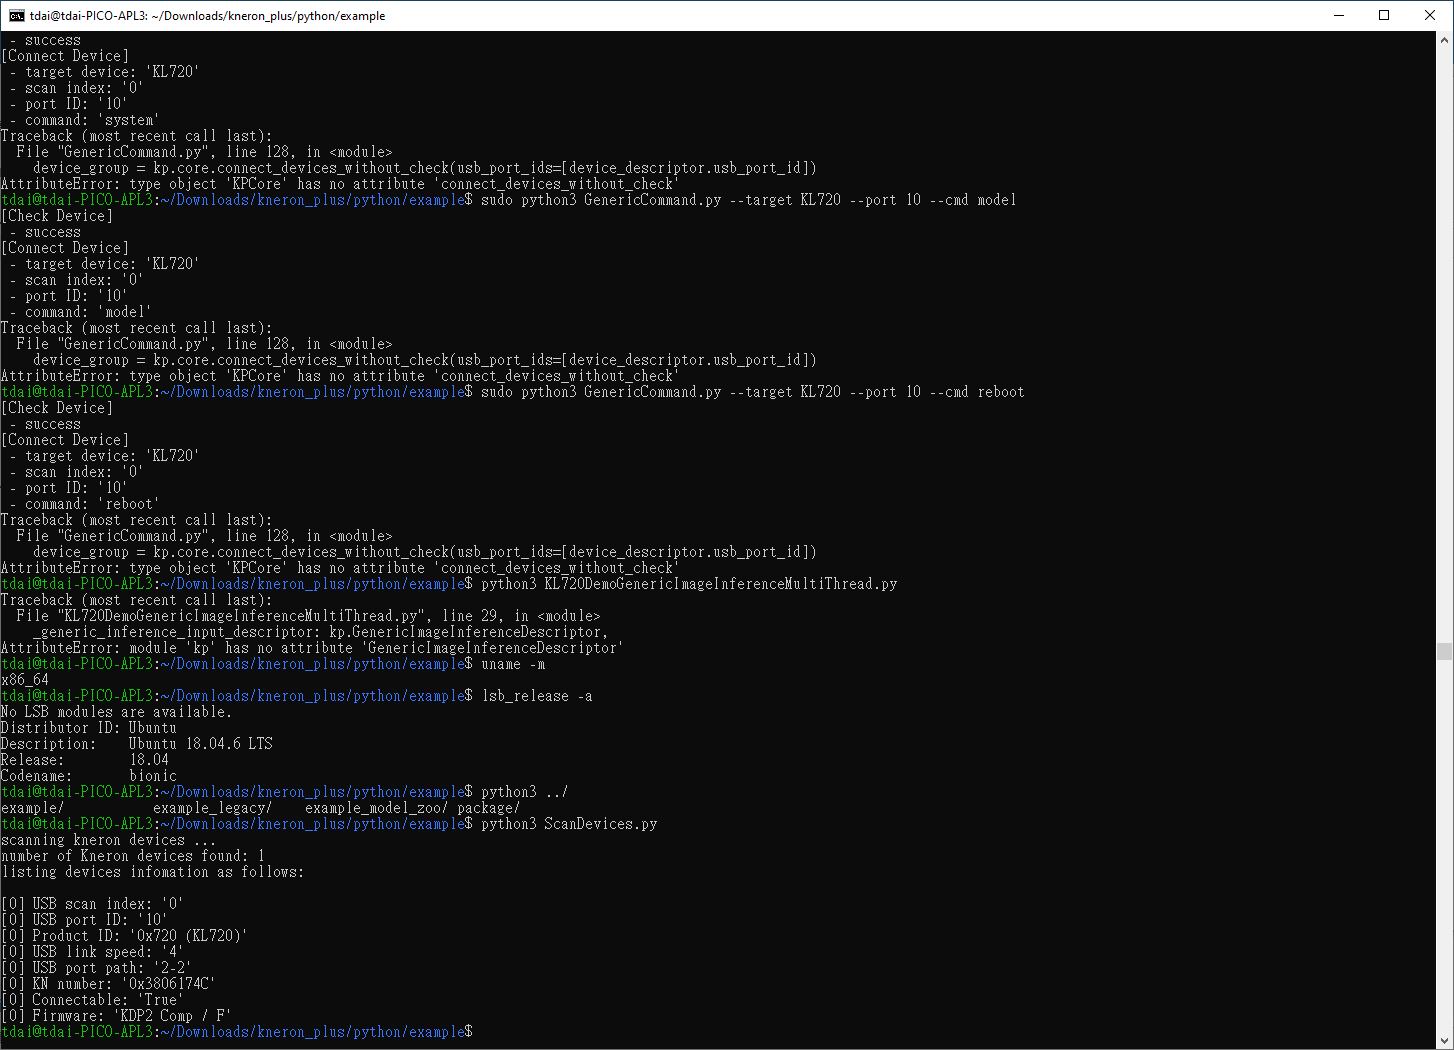Click the 'uname -m' command
Screen dimensions: 1454x1050
[513, 664]
